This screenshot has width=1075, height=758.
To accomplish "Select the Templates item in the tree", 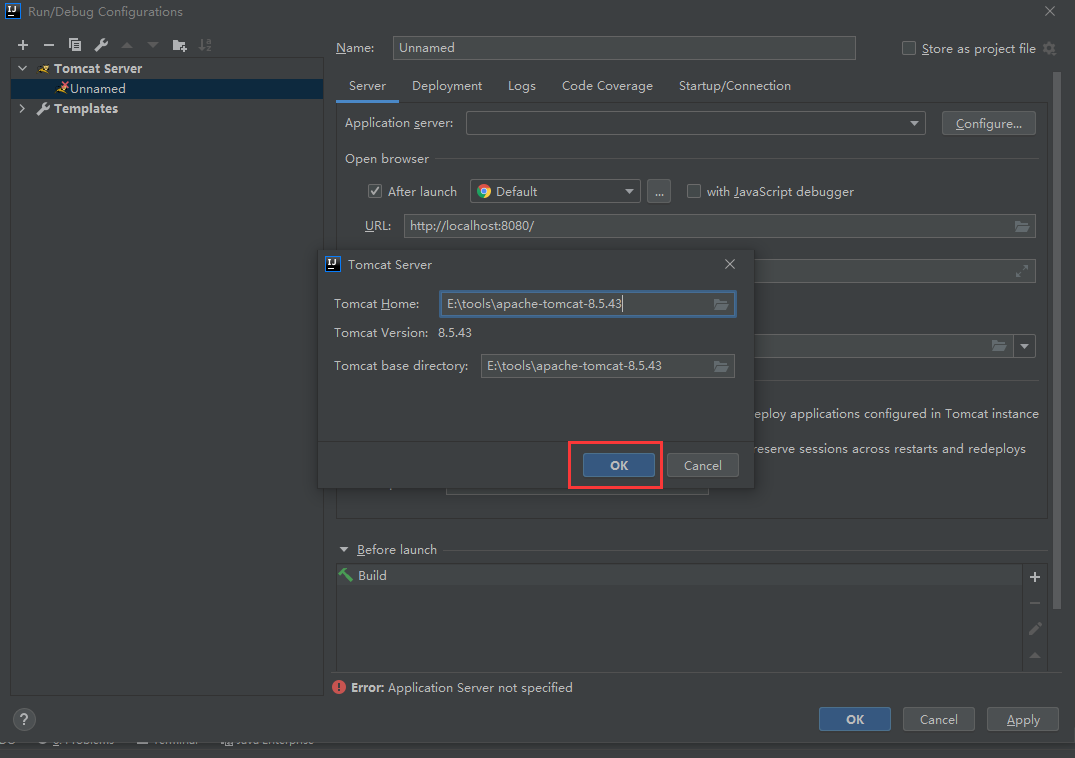I will click(x=86, y=108).
